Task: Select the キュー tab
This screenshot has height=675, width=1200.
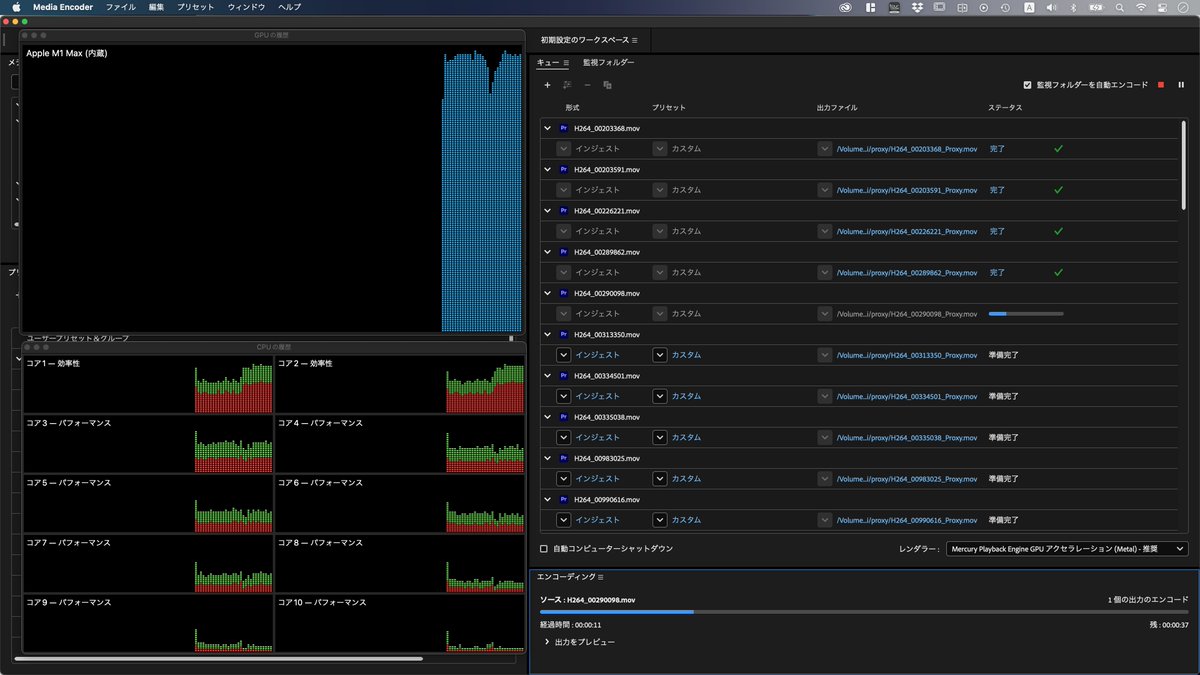Action: pyautogui.click(x=548, y=62)
